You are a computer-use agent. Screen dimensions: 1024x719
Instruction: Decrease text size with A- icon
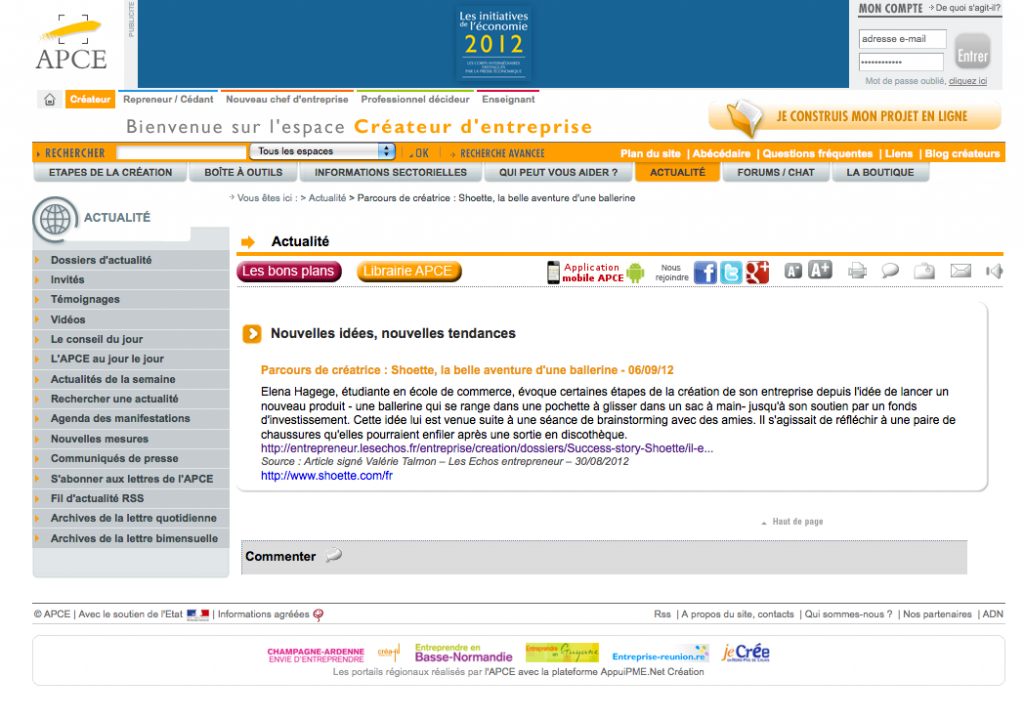(793, 270)
